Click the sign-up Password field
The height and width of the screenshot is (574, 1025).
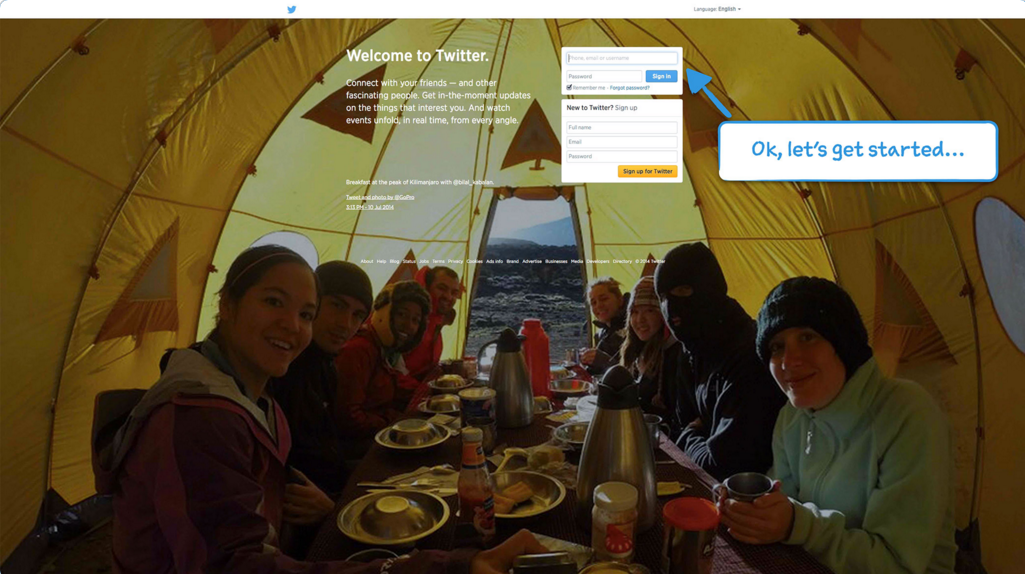coord(622,156)
